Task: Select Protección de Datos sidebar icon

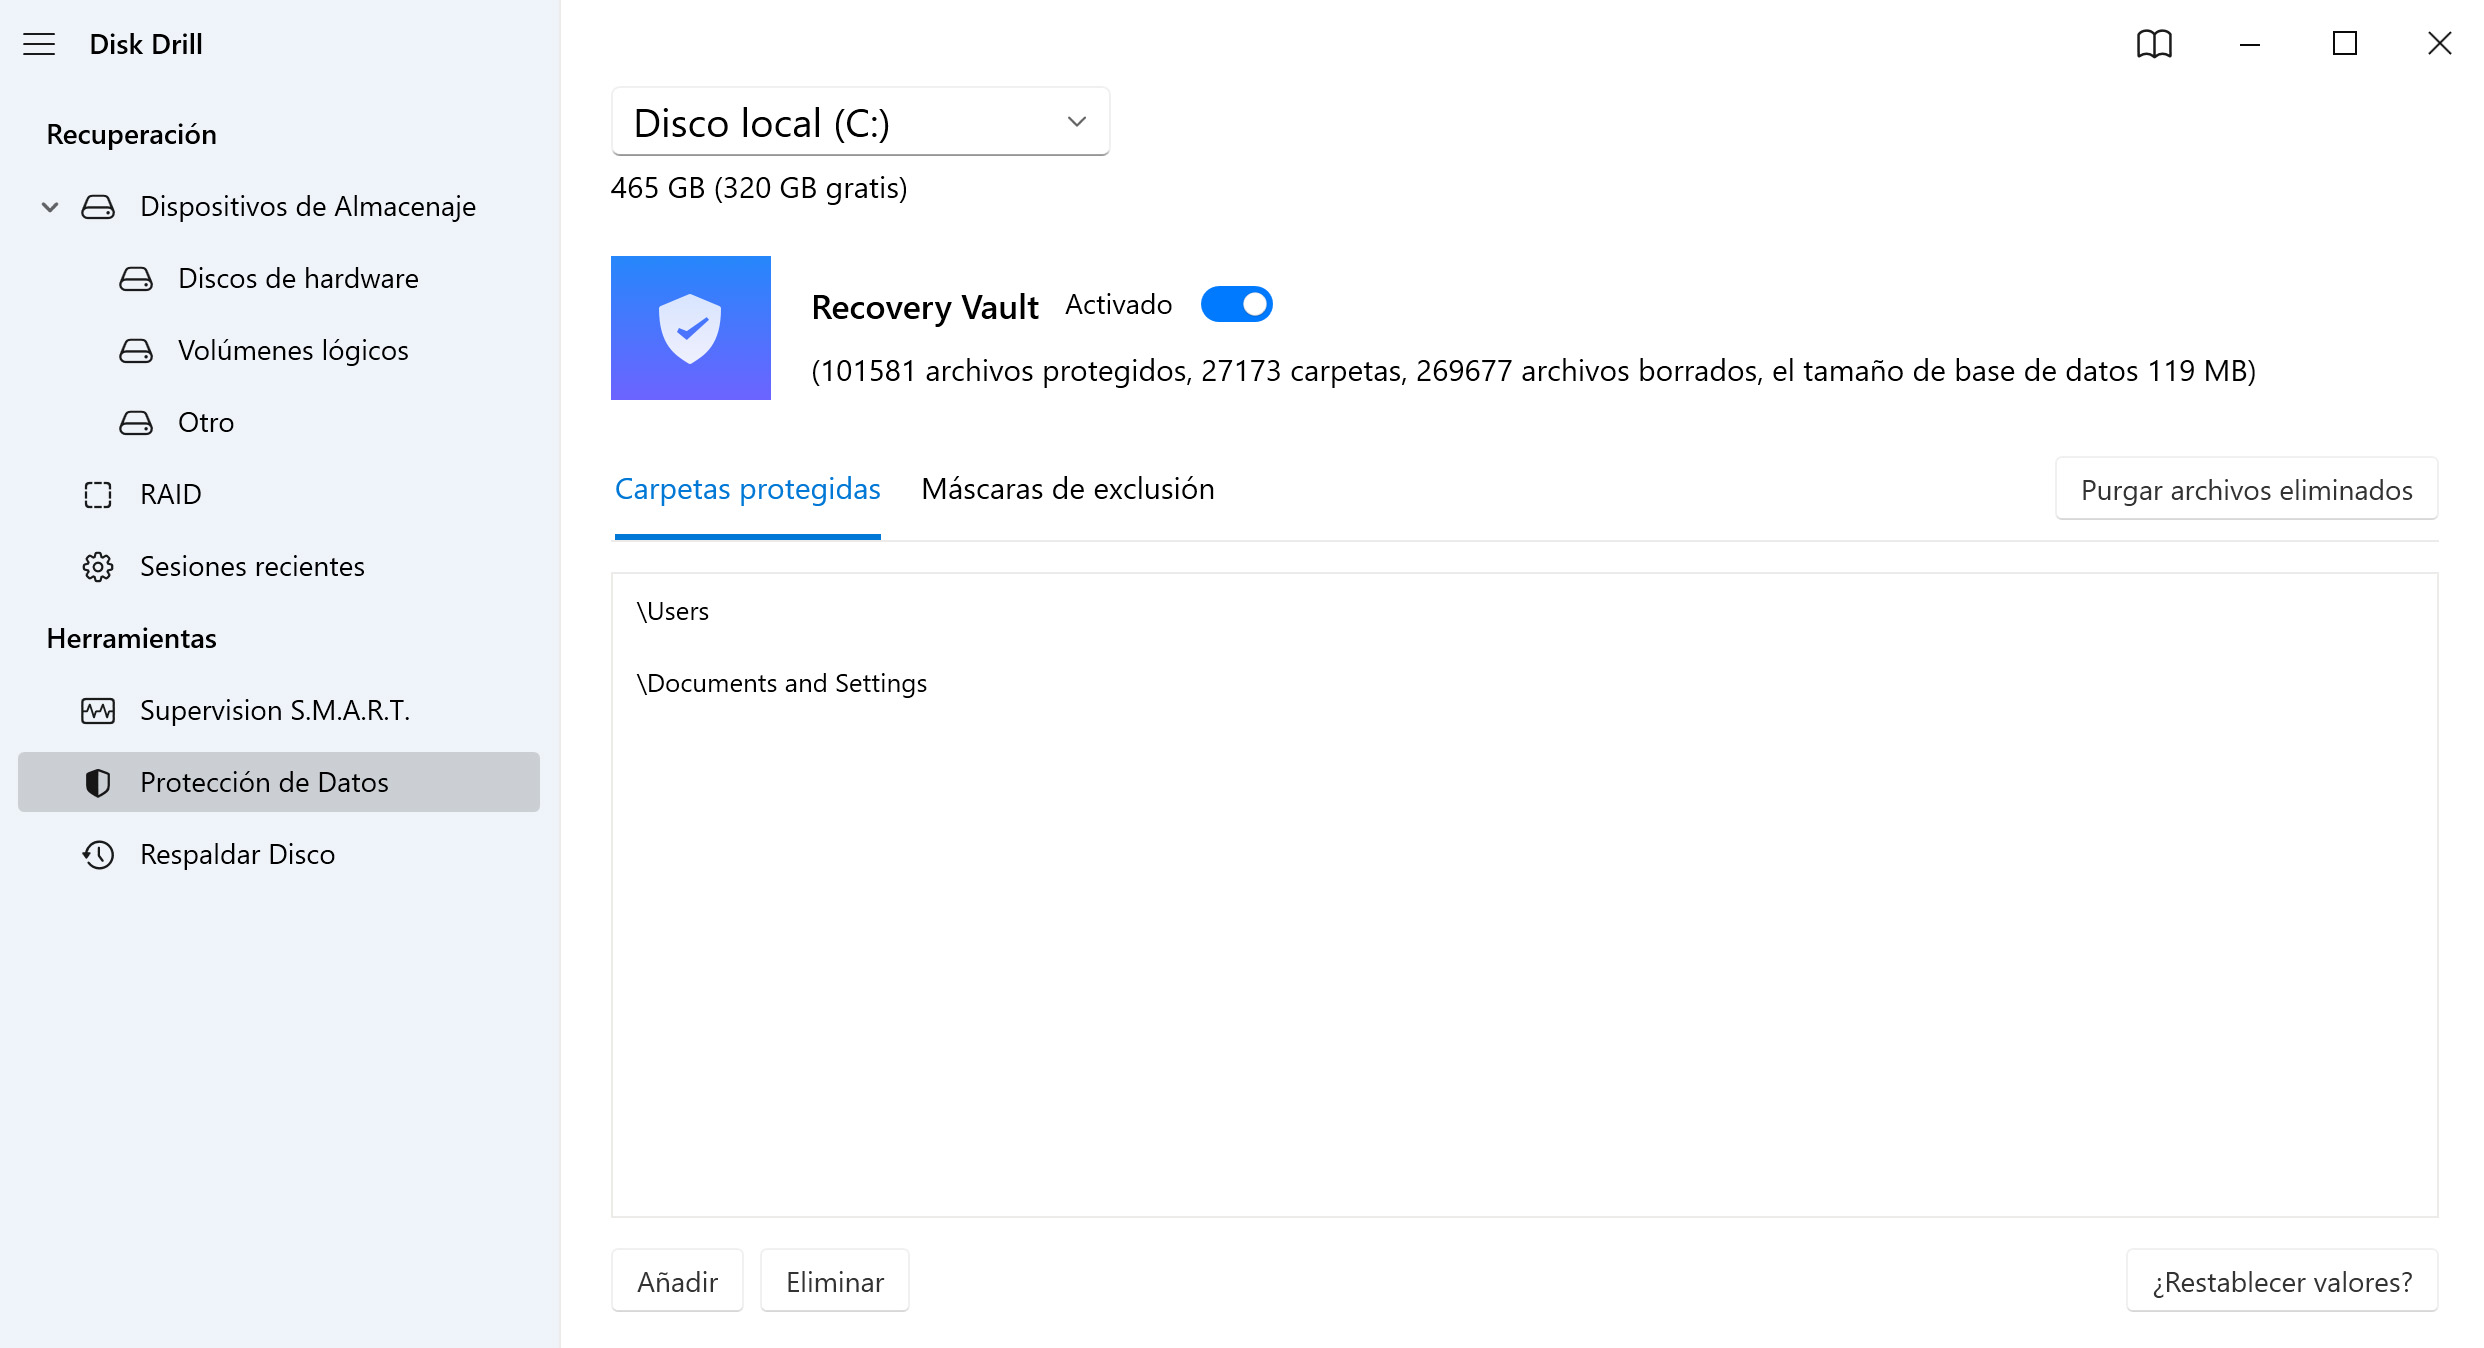Action: point(100,782)
